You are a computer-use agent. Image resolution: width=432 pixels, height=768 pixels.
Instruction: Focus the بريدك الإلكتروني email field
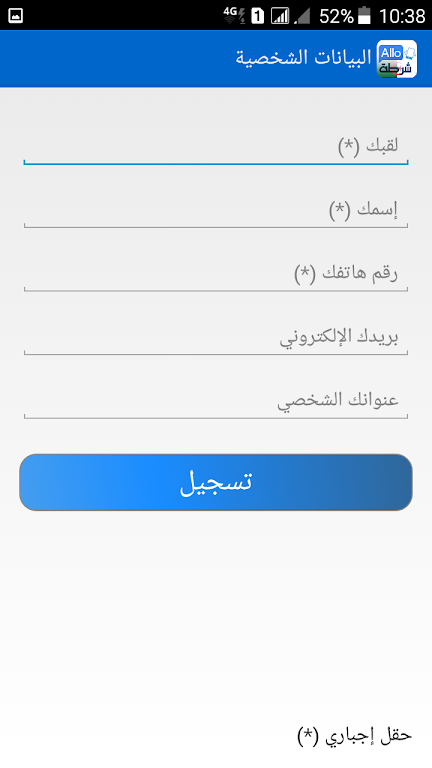216,338
